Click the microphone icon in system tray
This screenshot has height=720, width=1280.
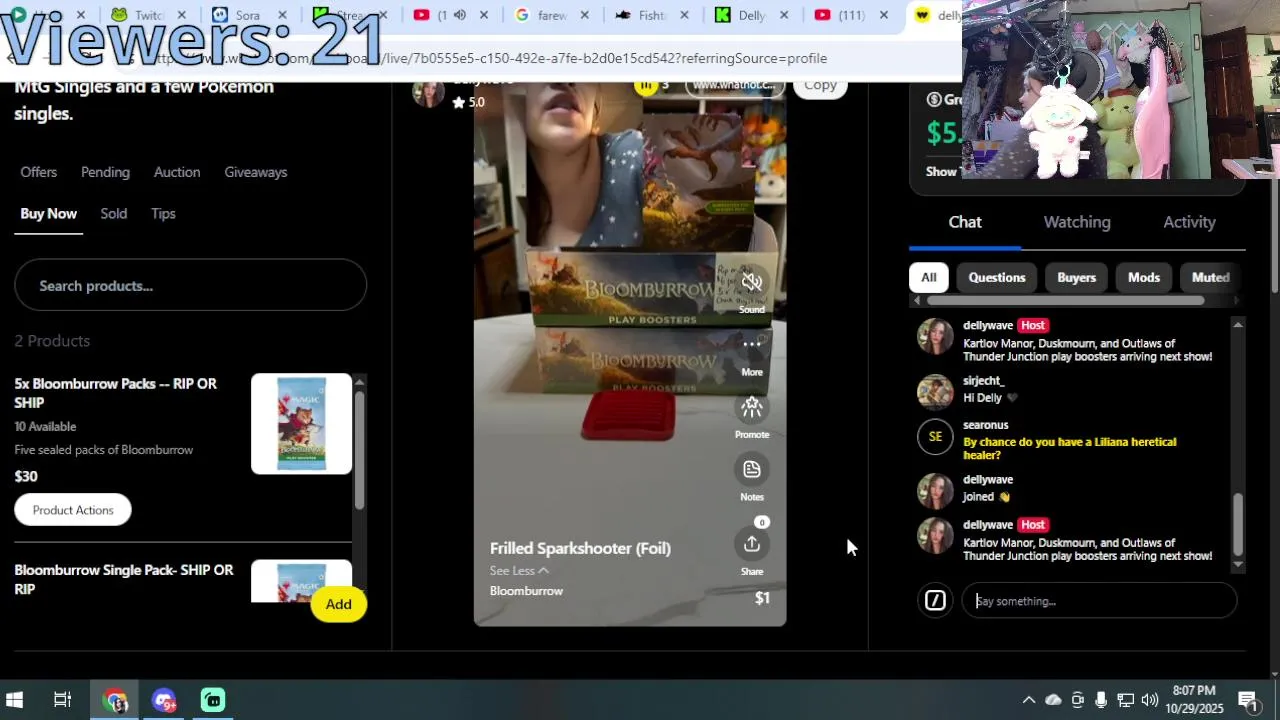(x=1101, y=700)
